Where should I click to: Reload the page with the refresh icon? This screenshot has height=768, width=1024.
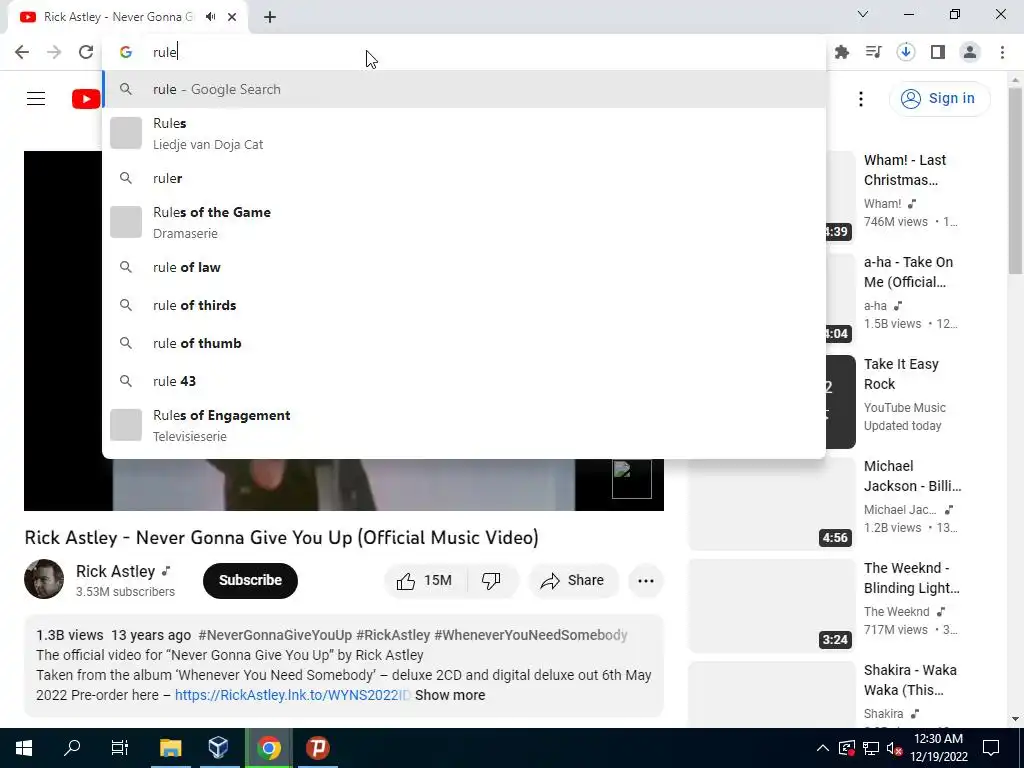pyautogui.click(x=86, y=52)
